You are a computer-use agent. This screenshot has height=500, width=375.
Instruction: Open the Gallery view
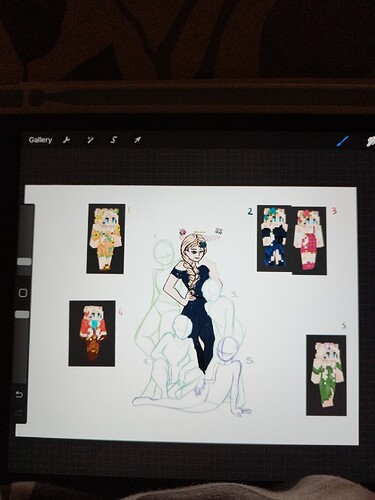click(40, 140)
